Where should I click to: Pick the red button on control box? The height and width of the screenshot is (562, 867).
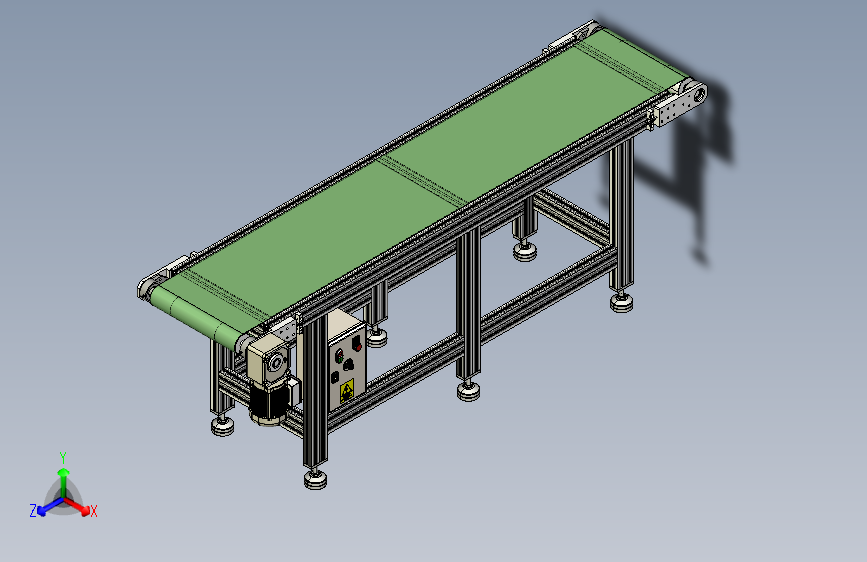coord(357,346)
